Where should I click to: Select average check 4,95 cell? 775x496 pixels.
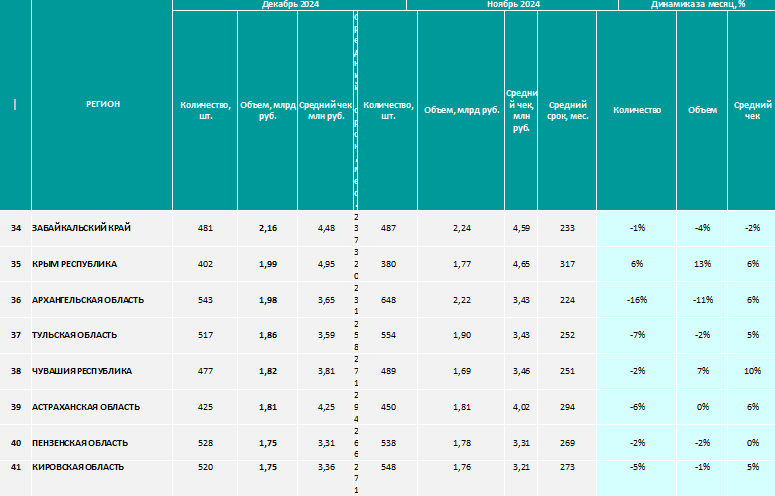pos(326,264)
